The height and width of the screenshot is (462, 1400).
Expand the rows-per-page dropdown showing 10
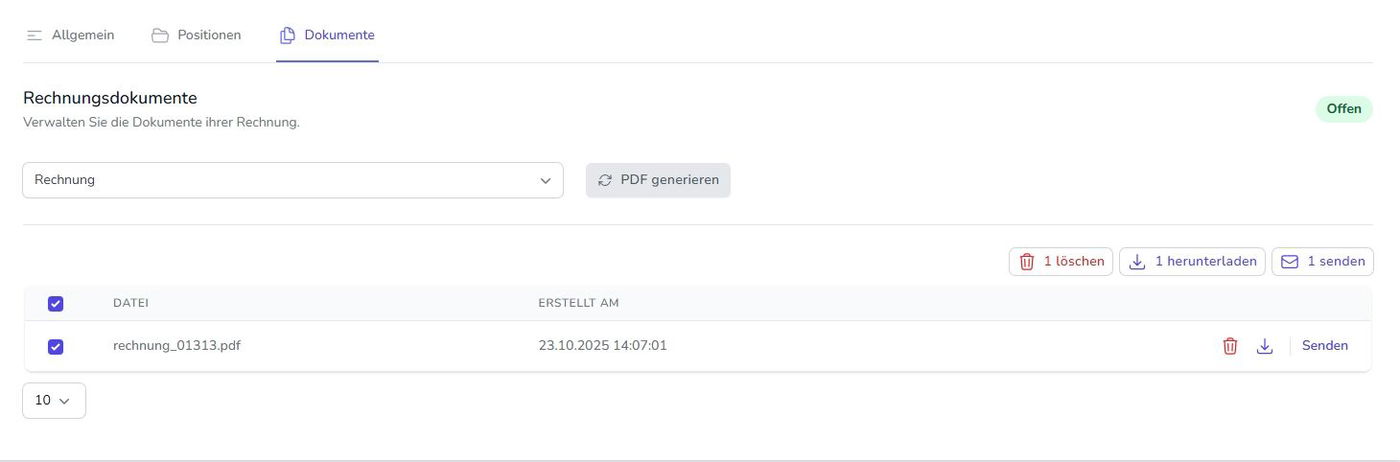point(54,401)
